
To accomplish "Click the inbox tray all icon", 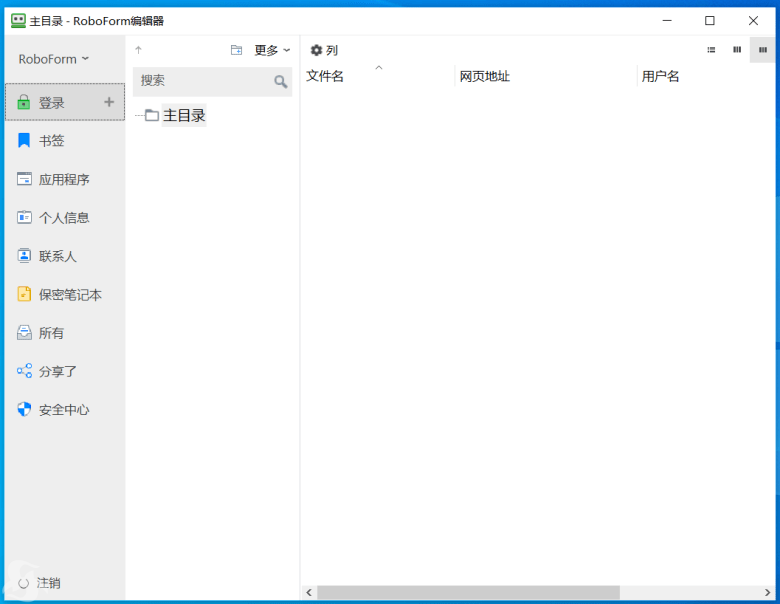I will tap(24, 332).
